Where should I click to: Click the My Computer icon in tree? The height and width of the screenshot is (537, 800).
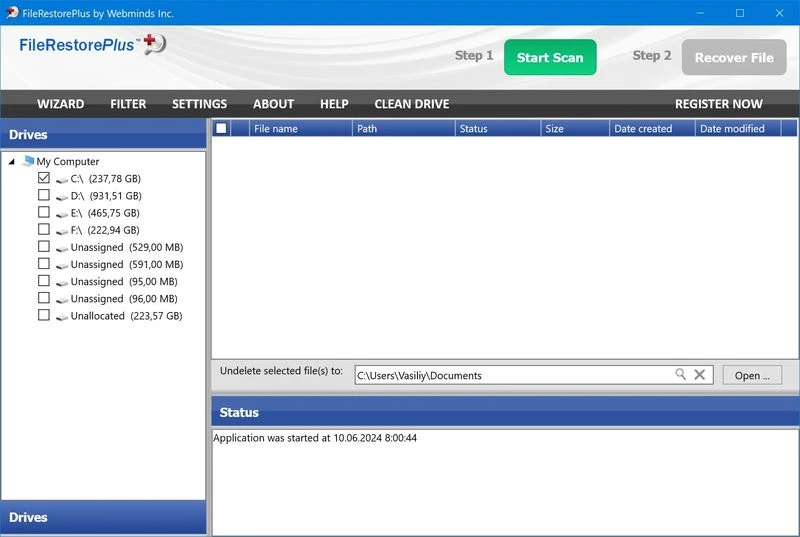pos(28,161)
